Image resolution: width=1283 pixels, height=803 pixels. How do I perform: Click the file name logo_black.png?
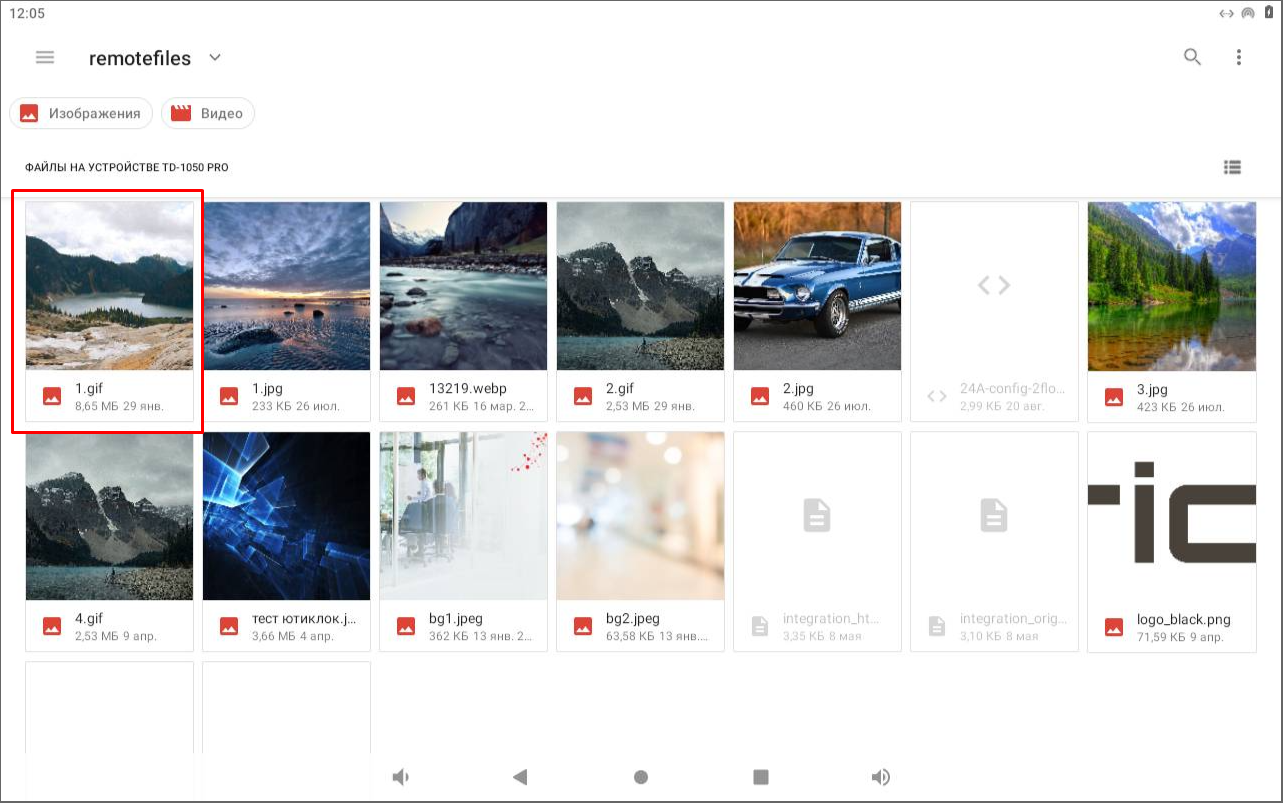[1184, 619]
